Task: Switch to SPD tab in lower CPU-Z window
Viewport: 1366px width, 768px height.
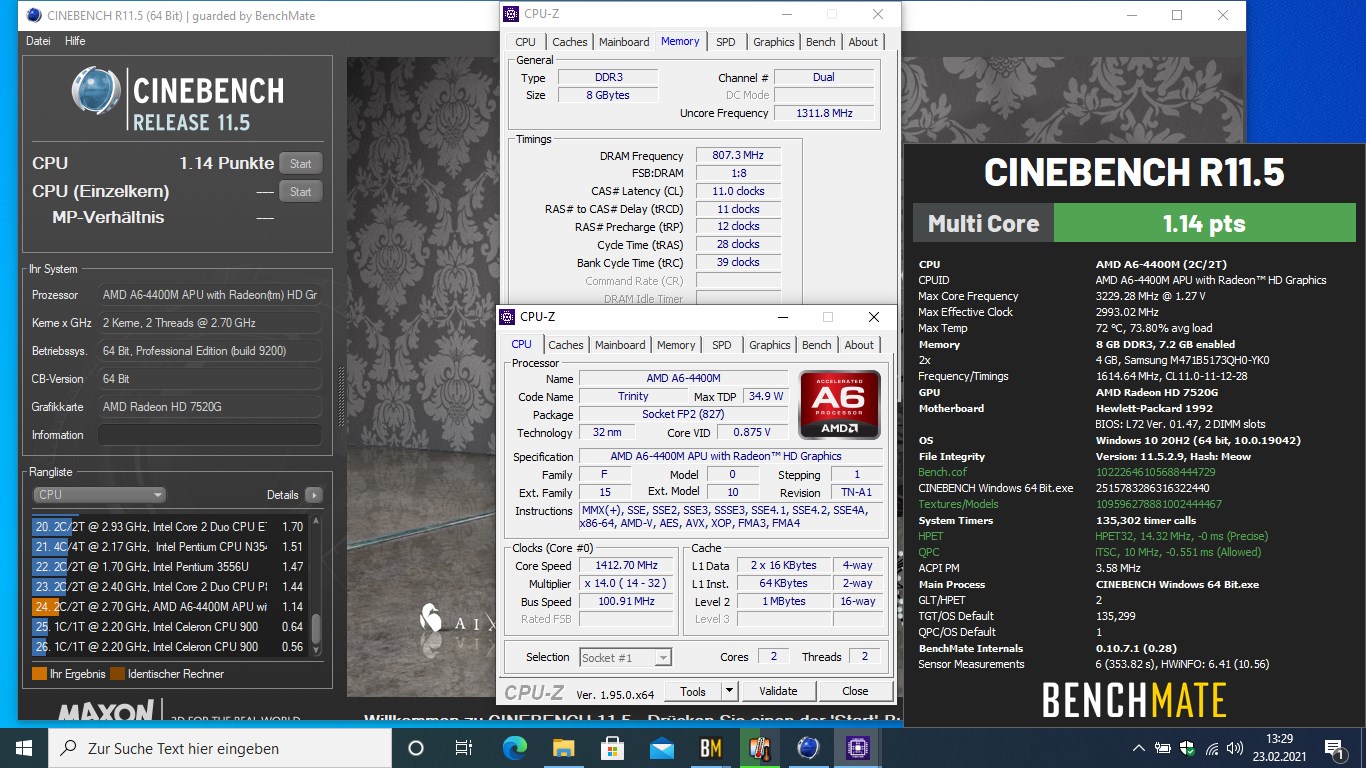Action: 721,345
